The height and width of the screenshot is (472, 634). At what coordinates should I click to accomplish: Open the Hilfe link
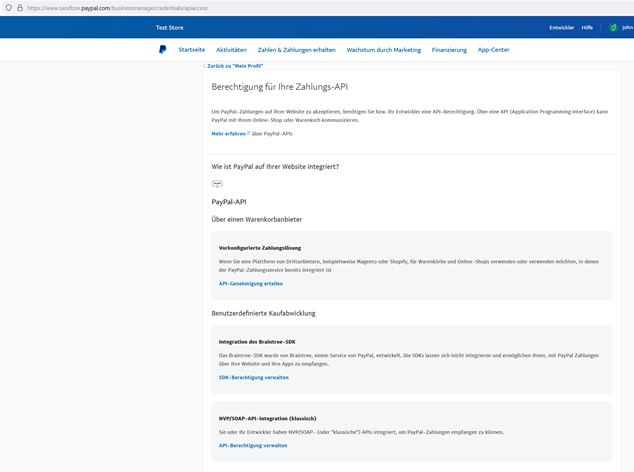[587, 28]
